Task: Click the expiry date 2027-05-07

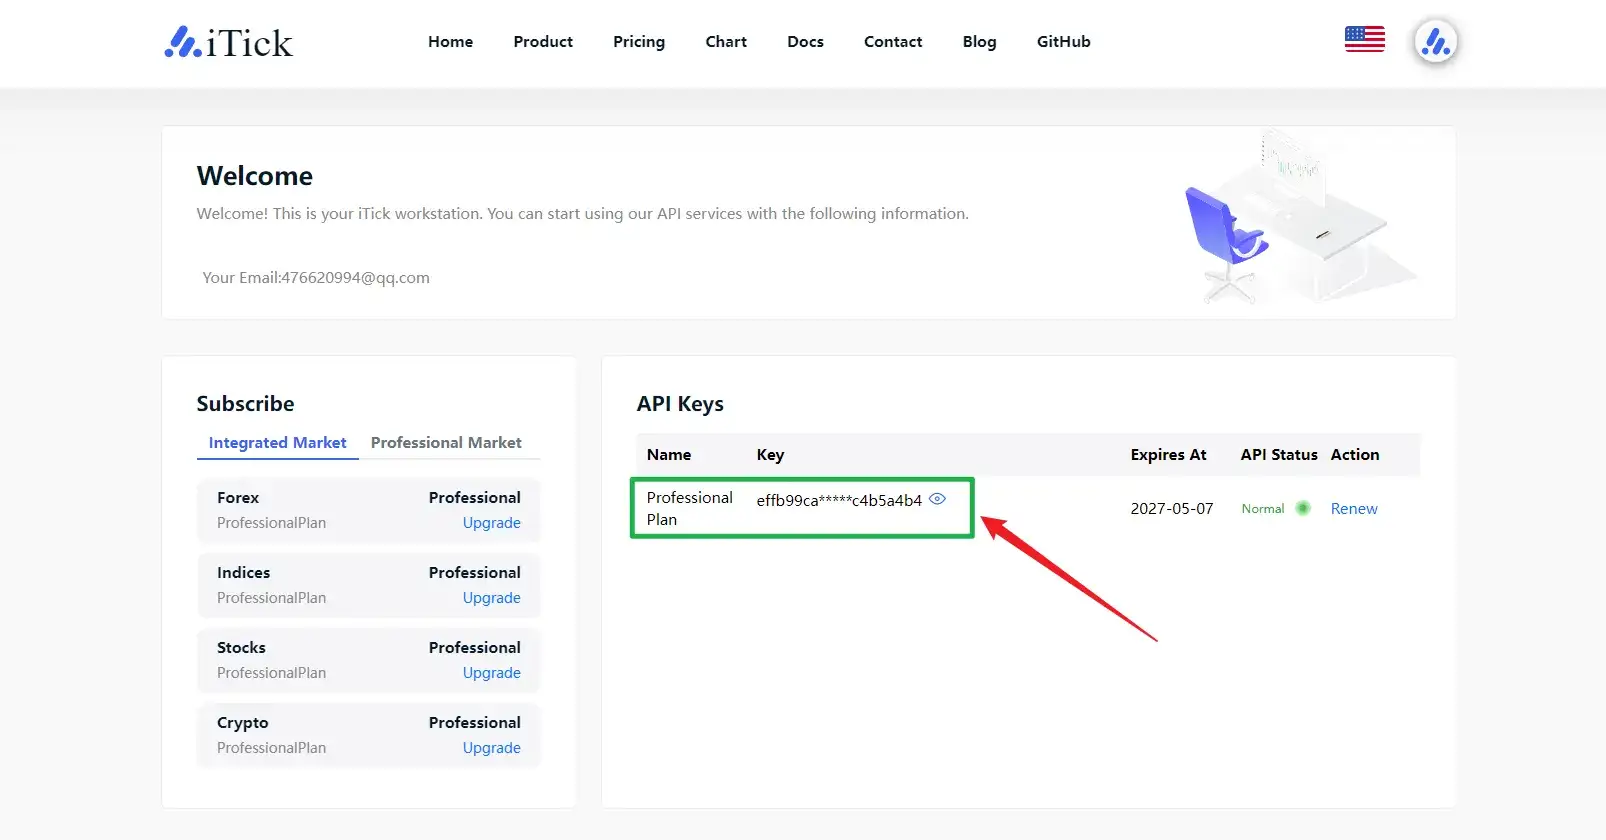Action: pos(1172,509)
